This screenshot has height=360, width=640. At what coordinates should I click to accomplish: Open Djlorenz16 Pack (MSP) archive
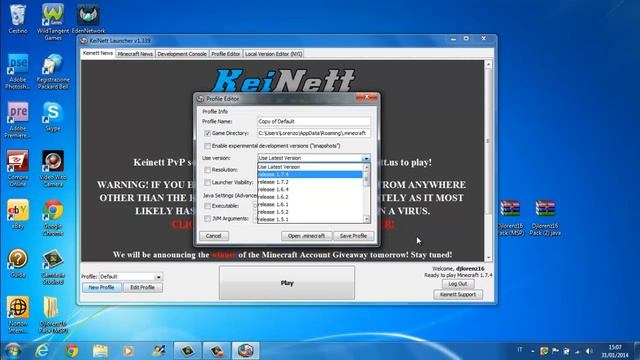[510, 217]
